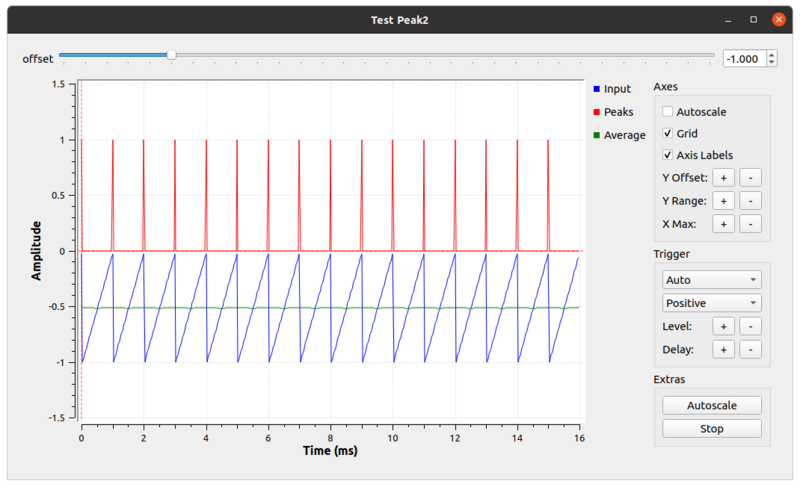Screen dimensions: 800x487
Task: Increase X Max with plus button
Action: point(723,224)
